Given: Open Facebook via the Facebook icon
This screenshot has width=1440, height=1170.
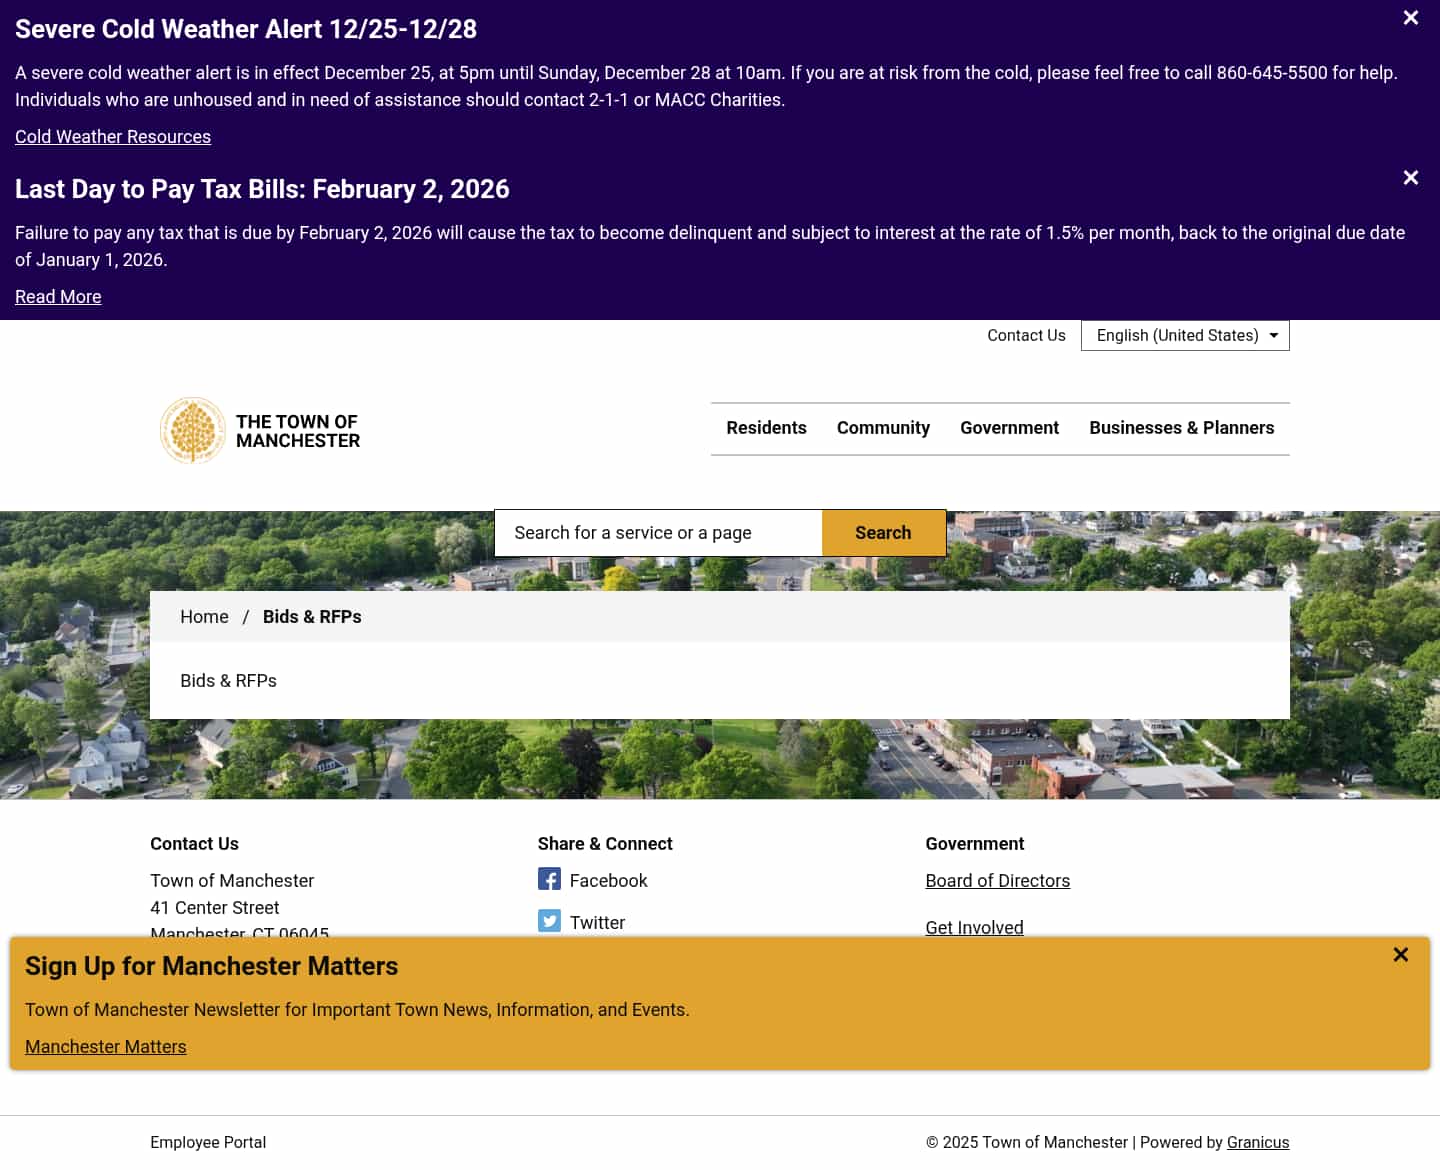Looking at the screenshot, I should point(549,879).
